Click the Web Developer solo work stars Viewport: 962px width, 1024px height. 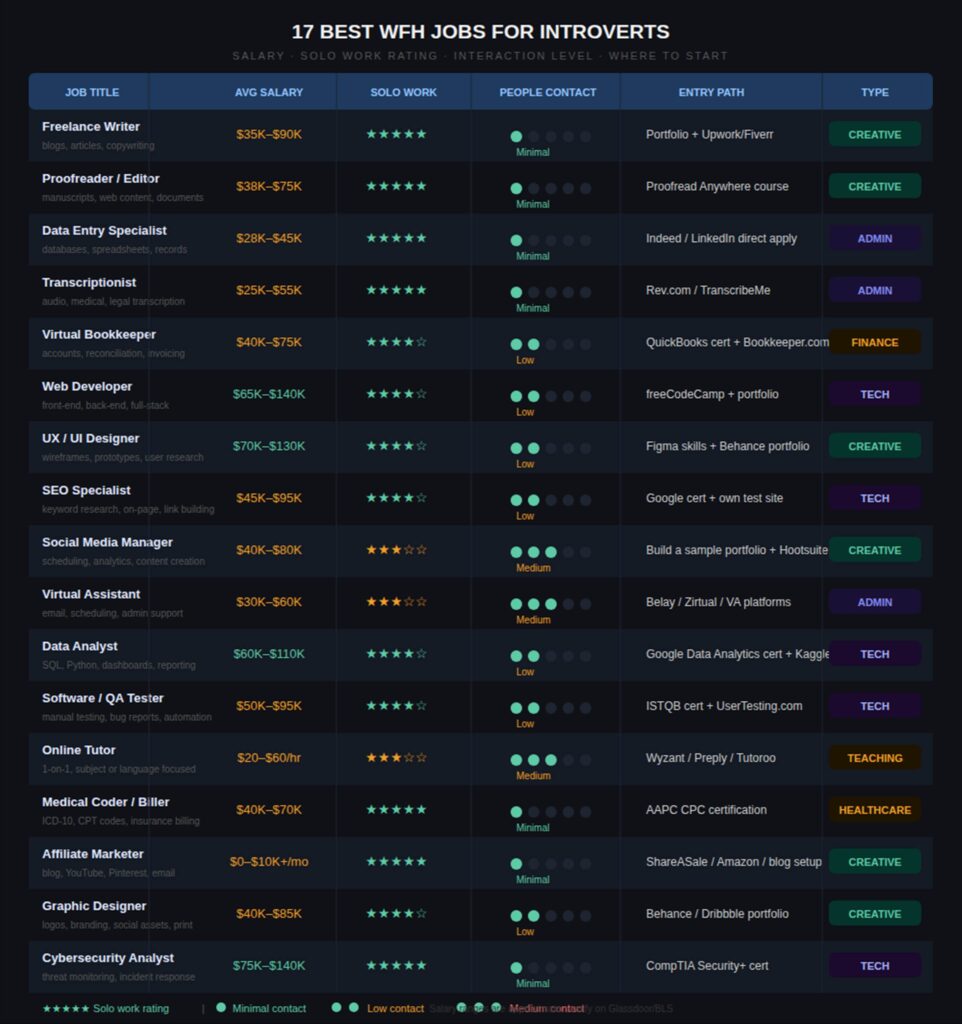coord(396,394)
